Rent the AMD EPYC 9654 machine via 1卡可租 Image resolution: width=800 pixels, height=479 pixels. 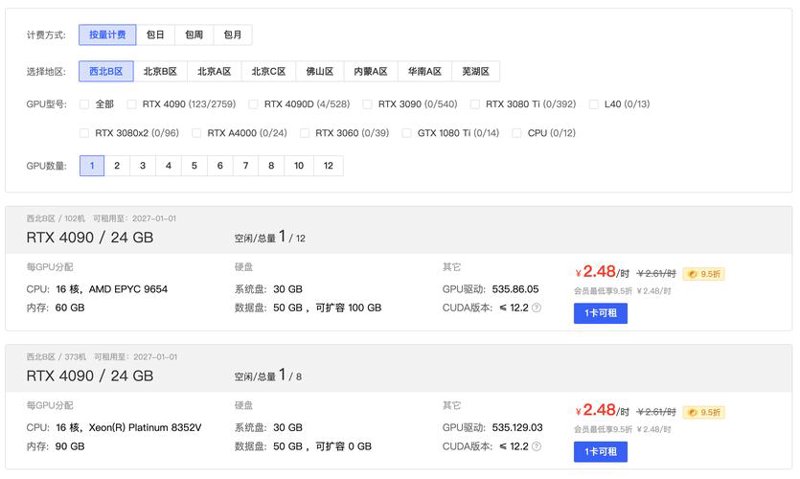(601, 313)
